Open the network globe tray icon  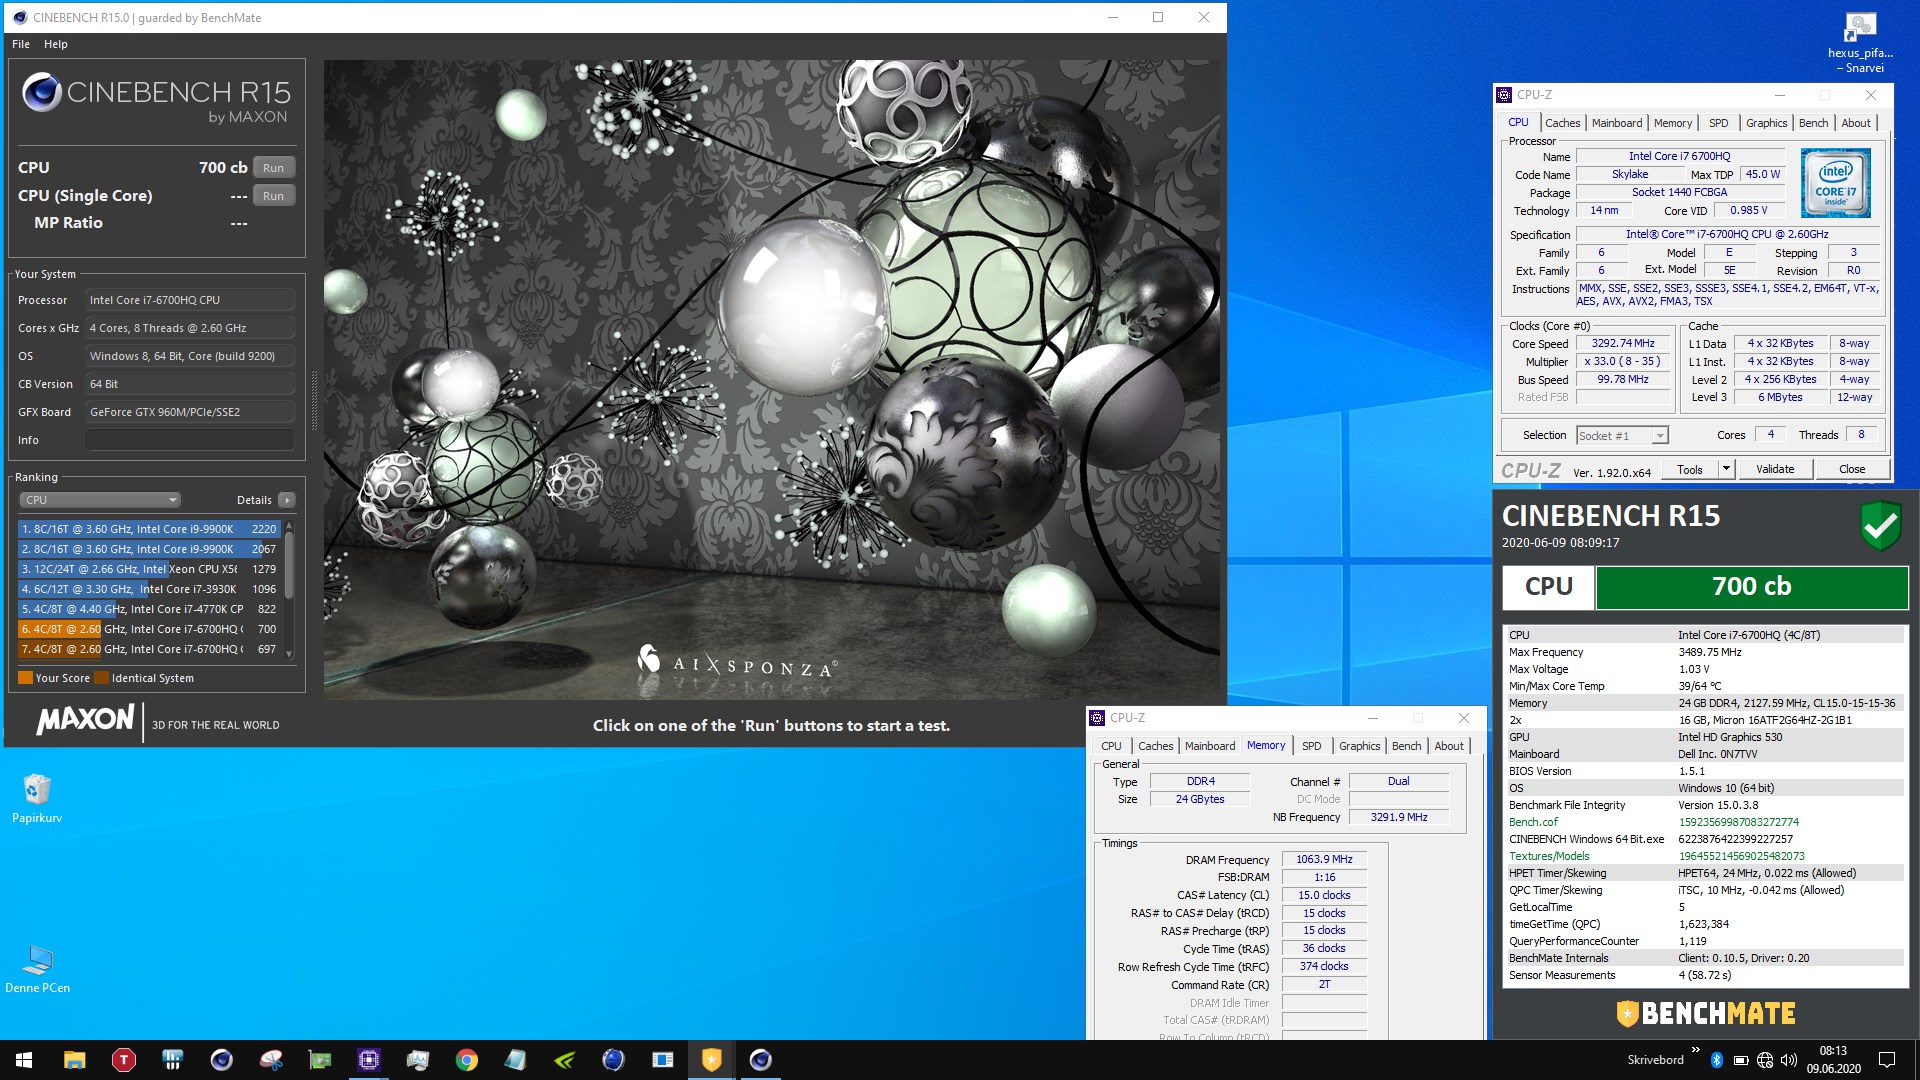coord(1765,1060)
